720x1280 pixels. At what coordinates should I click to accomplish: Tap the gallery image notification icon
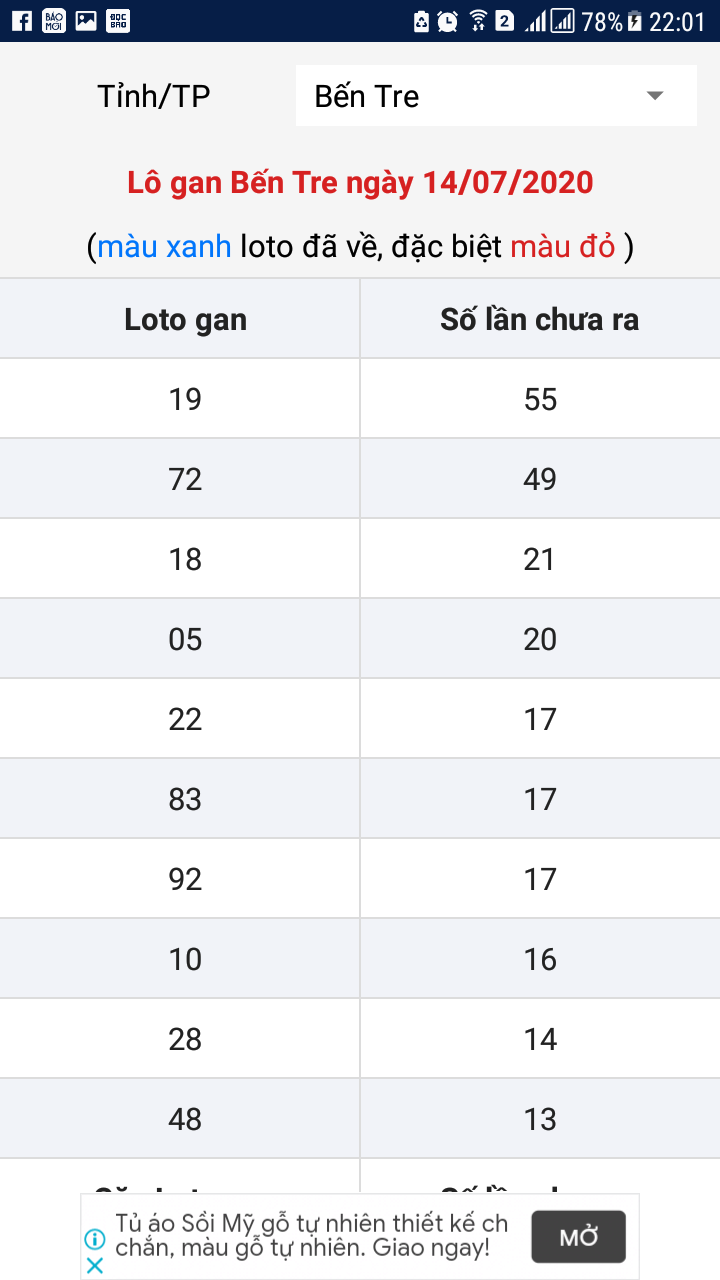coord(86,21)
